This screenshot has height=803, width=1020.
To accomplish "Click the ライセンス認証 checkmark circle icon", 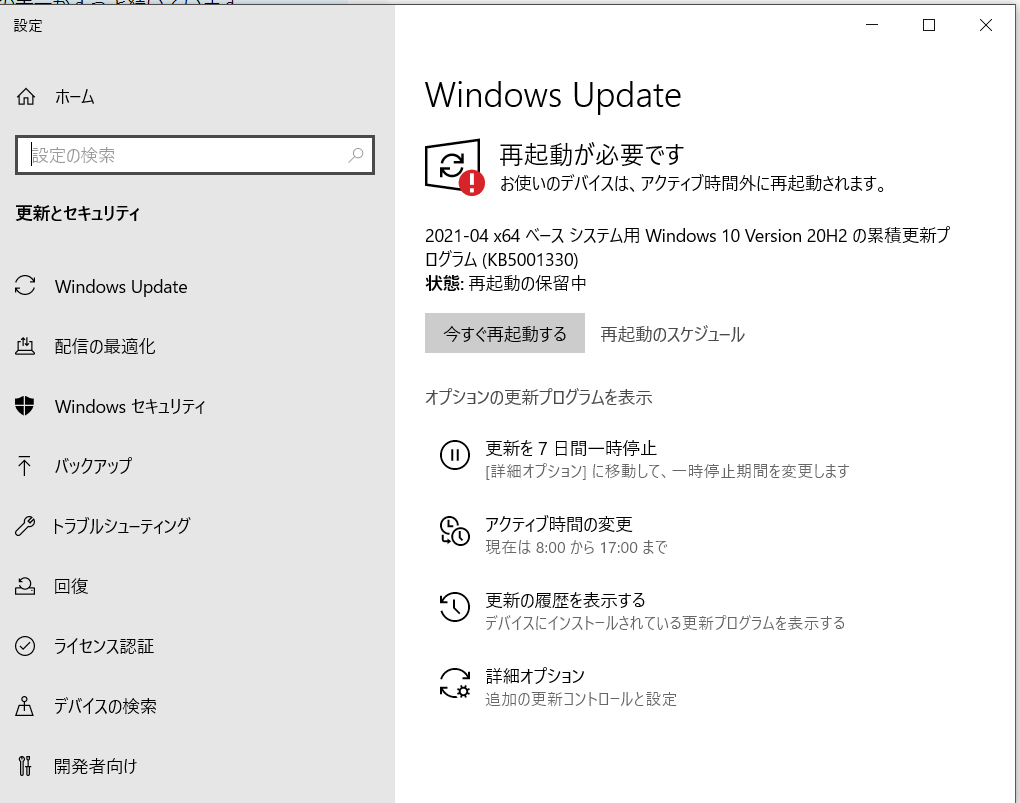I will (25, 646).
